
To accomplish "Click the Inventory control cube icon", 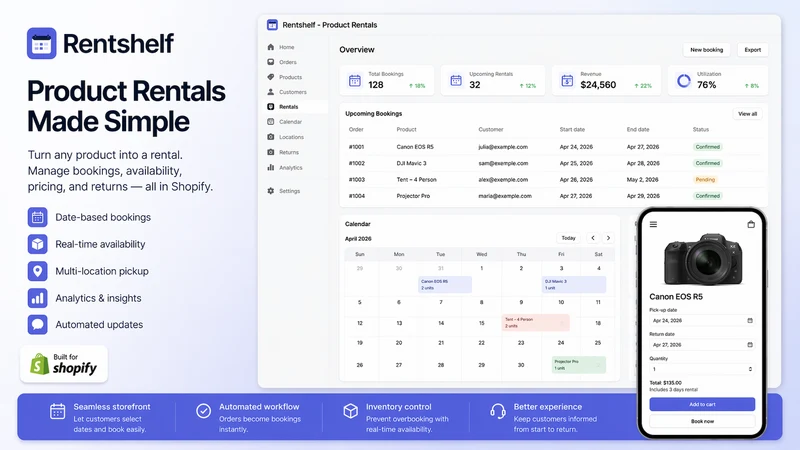I will click(x=351, y=411).
